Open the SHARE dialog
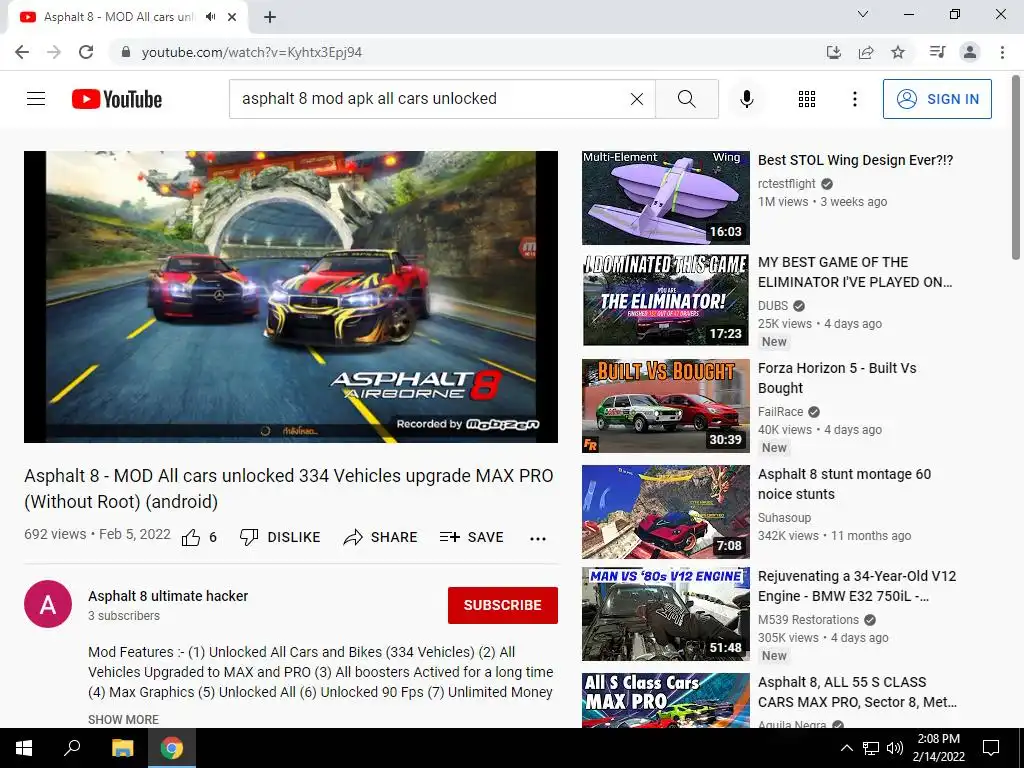 [x=380, y=537]
